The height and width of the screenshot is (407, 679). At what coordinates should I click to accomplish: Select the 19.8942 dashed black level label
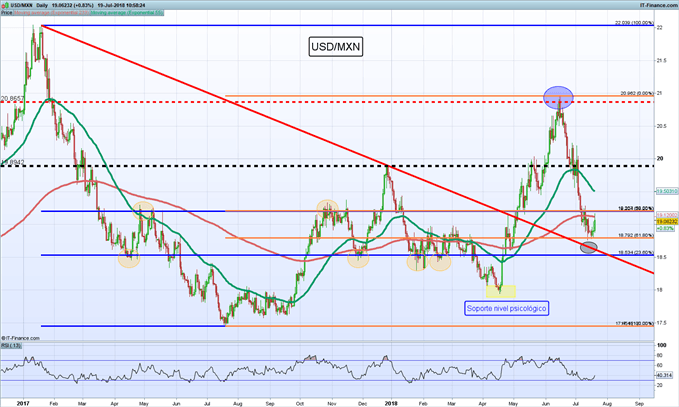point(13,162)
